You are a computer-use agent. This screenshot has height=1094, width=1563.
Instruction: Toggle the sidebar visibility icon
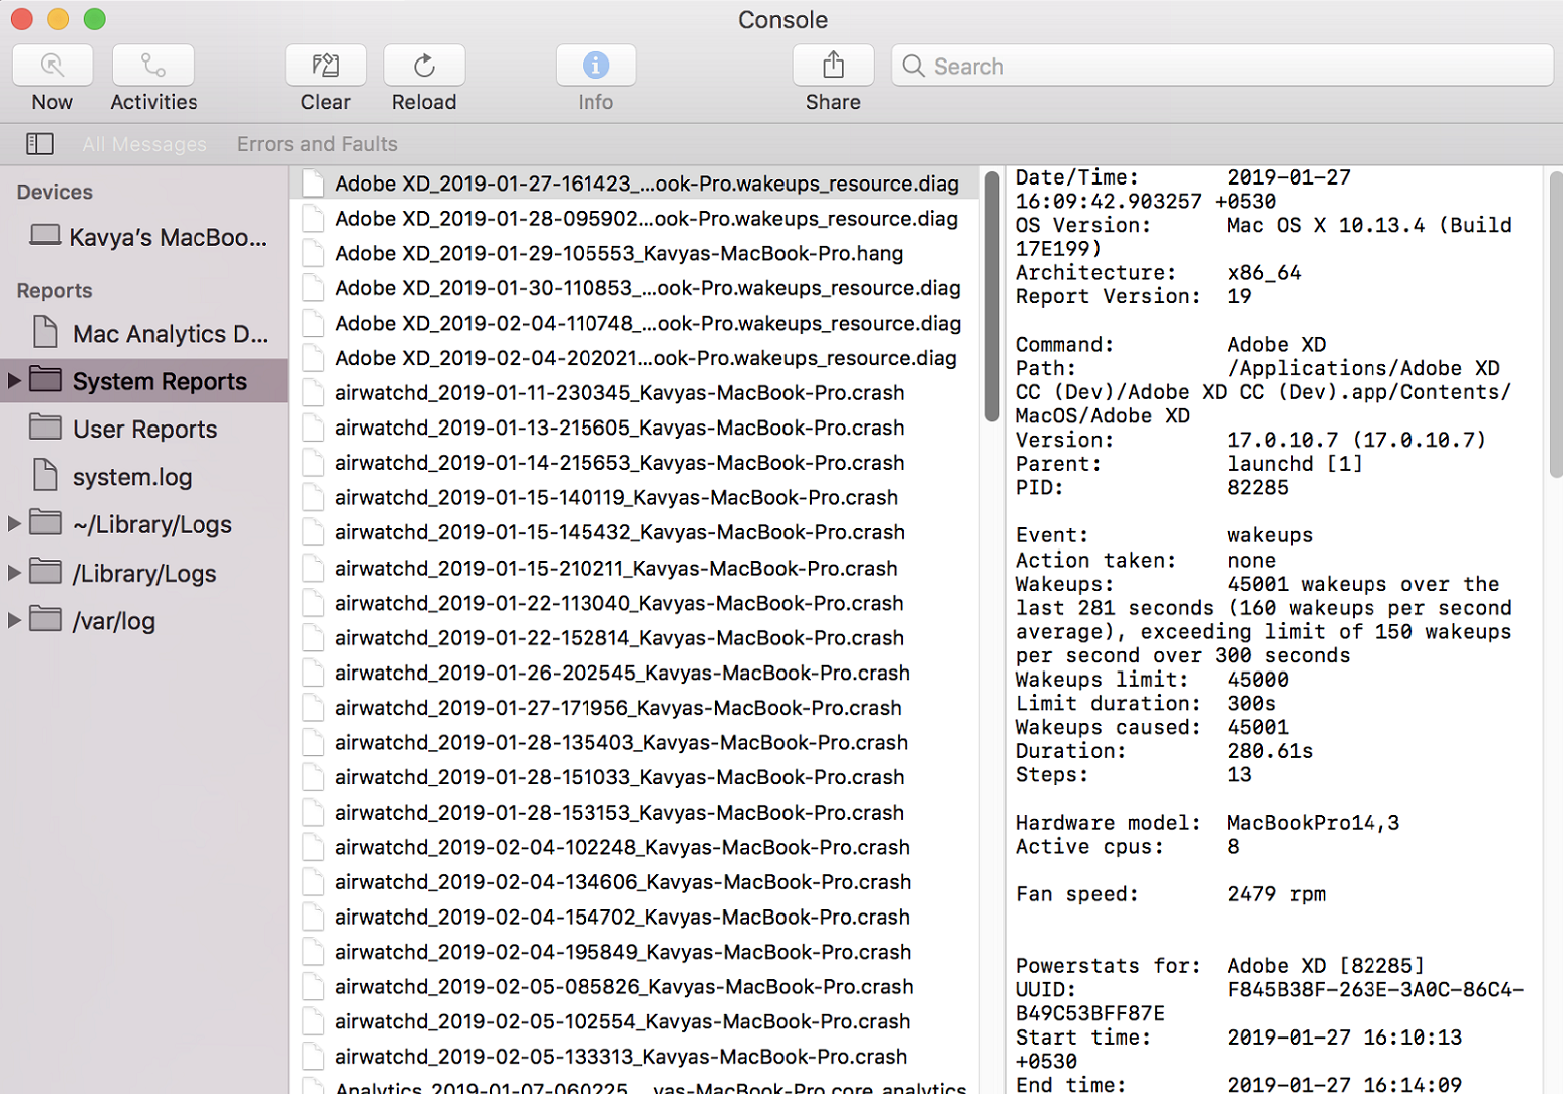pyautogui.click(x=39, y=143)
